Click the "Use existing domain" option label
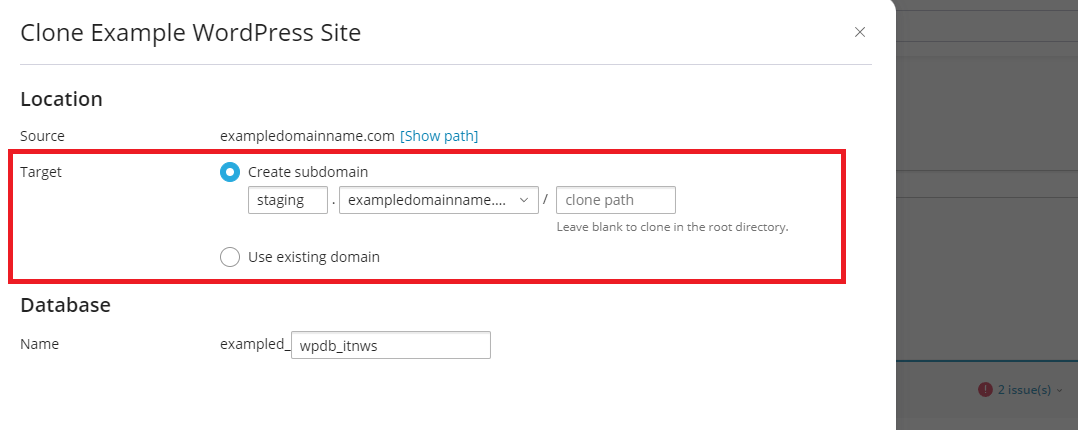This screenshot has width=1078, height=430. [x=314, y=257]
